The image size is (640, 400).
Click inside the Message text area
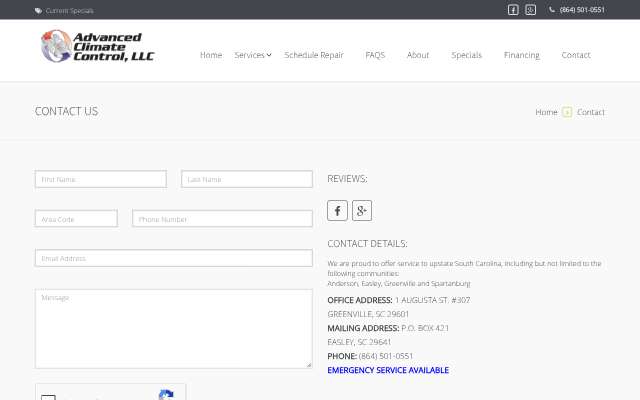click(174, 329)
